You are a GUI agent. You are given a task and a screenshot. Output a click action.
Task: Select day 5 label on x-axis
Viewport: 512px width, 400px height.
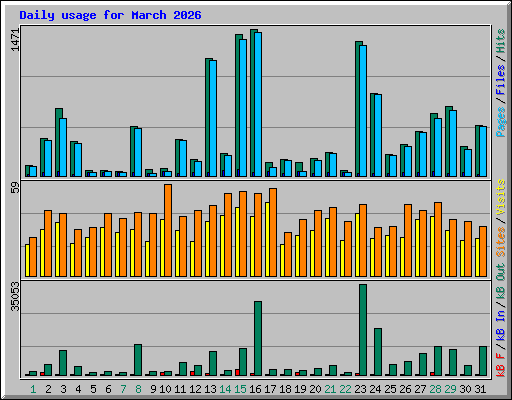tap(93, 389)
